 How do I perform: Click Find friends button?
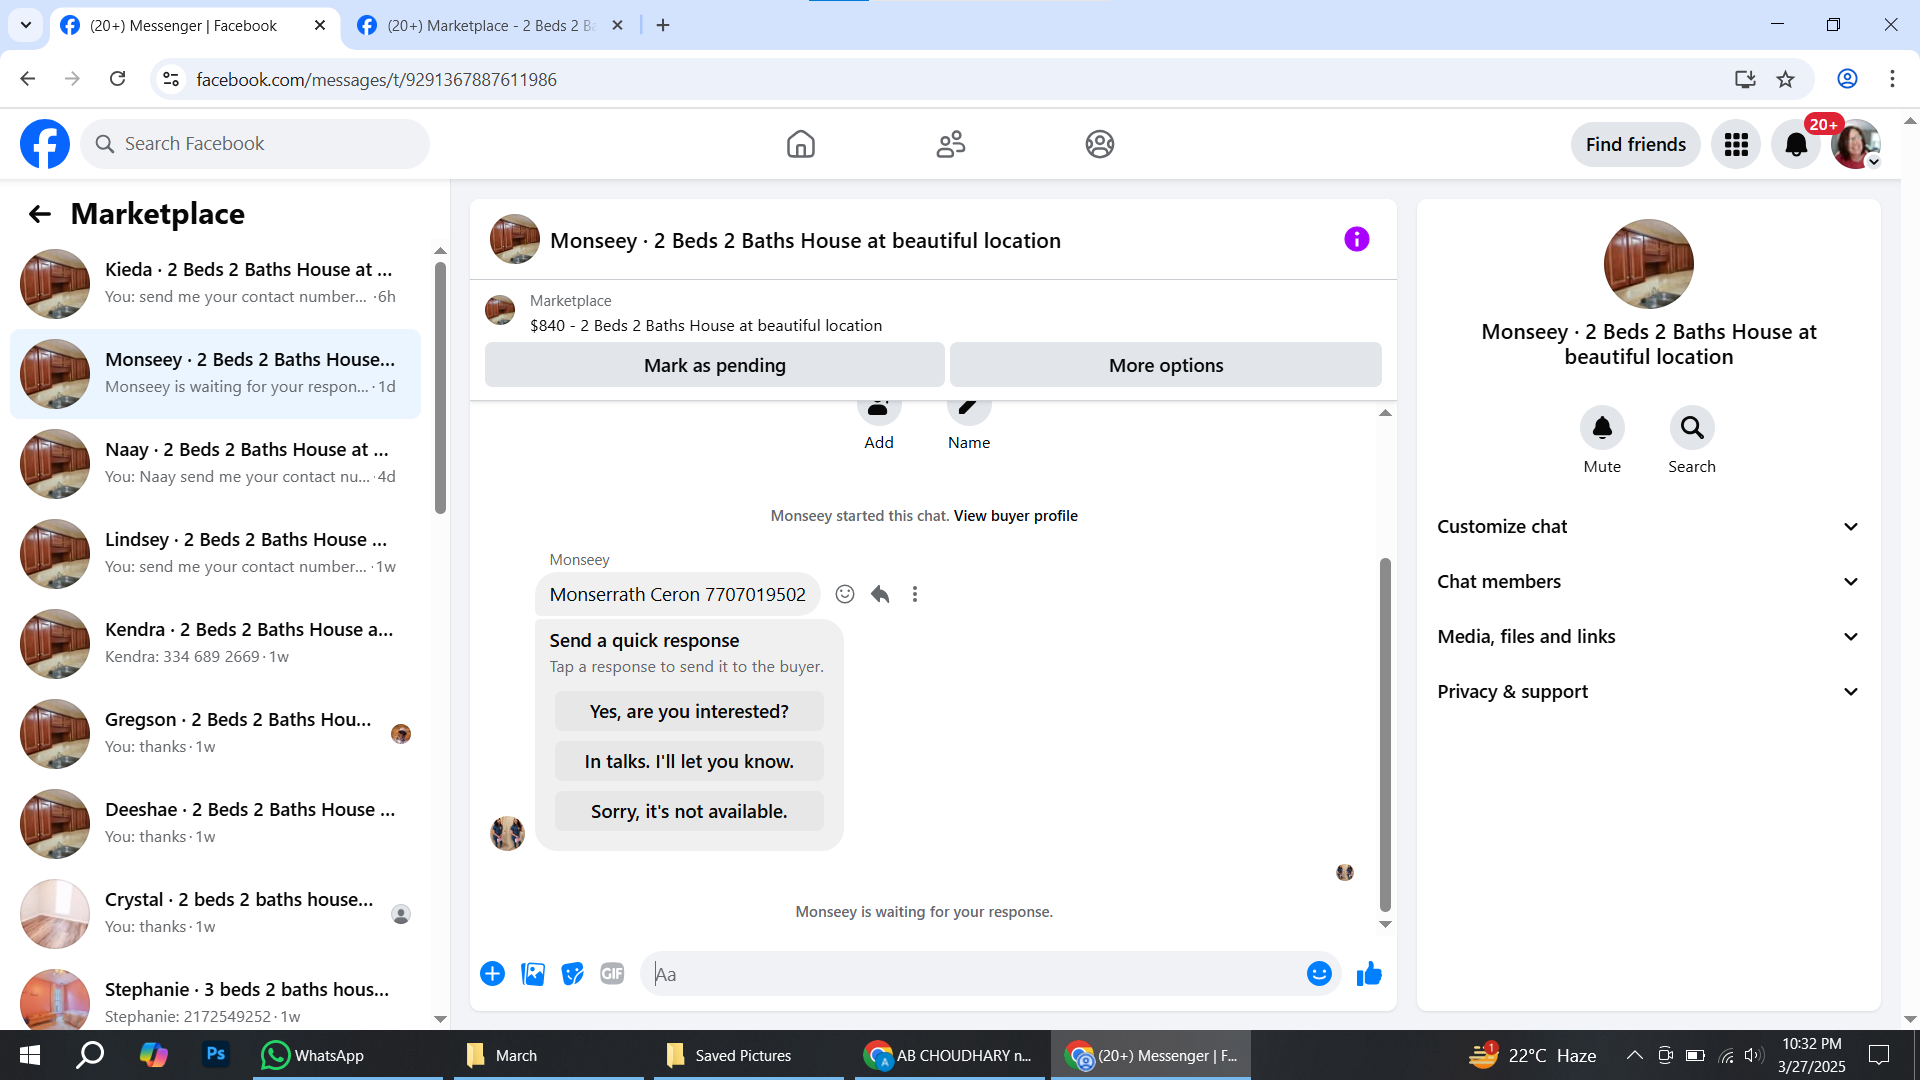click(x=1635, y=144)
